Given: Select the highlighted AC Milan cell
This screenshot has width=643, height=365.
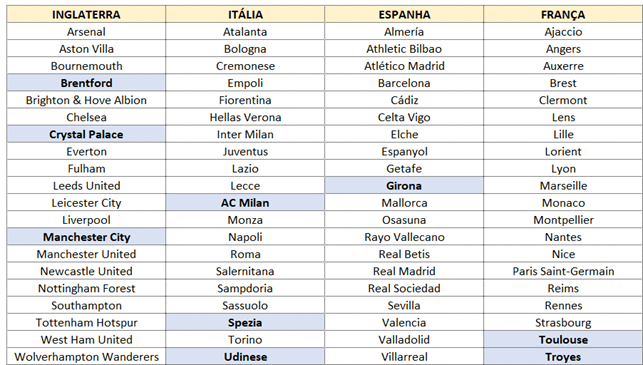Looking at the screenshot, I should (x=245, y=203).
